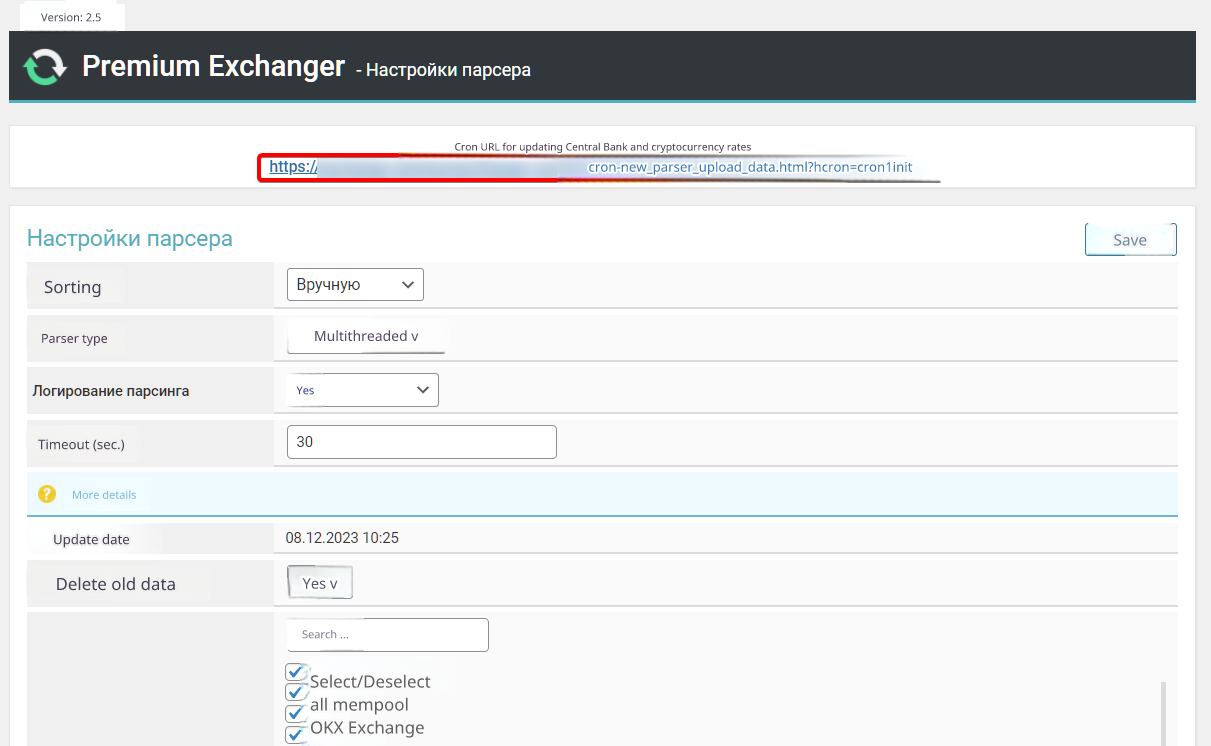Expand the Логирование парсинга dropdown
The width and height of the screenshot is (1211, 746).
coord(362,390)
